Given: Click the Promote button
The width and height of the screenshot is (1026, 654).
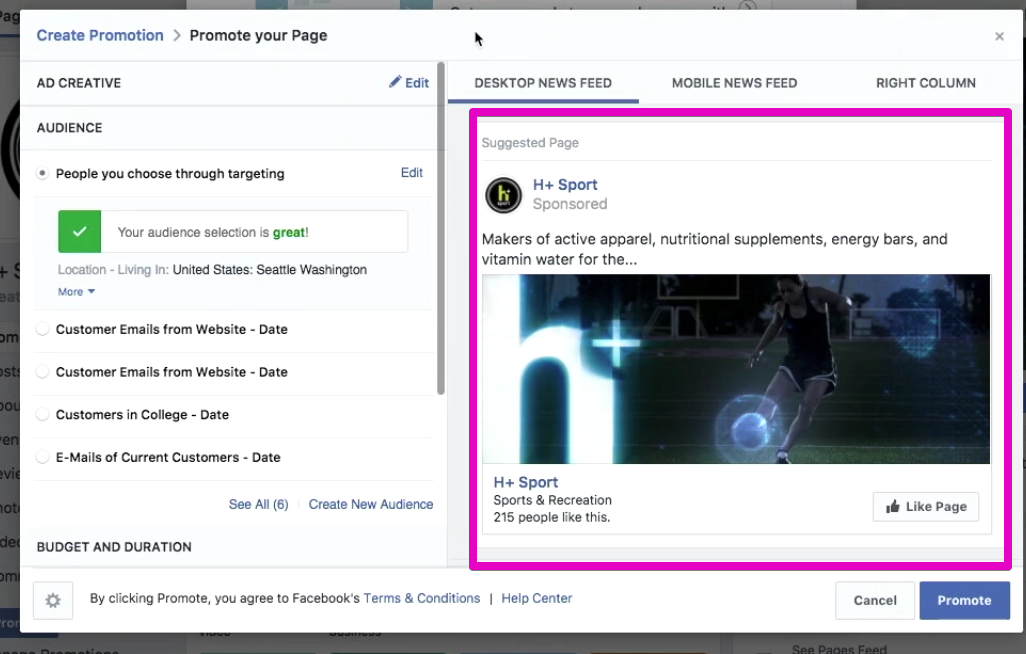Looking at the screenshot, I should click(x=964, y=600).
